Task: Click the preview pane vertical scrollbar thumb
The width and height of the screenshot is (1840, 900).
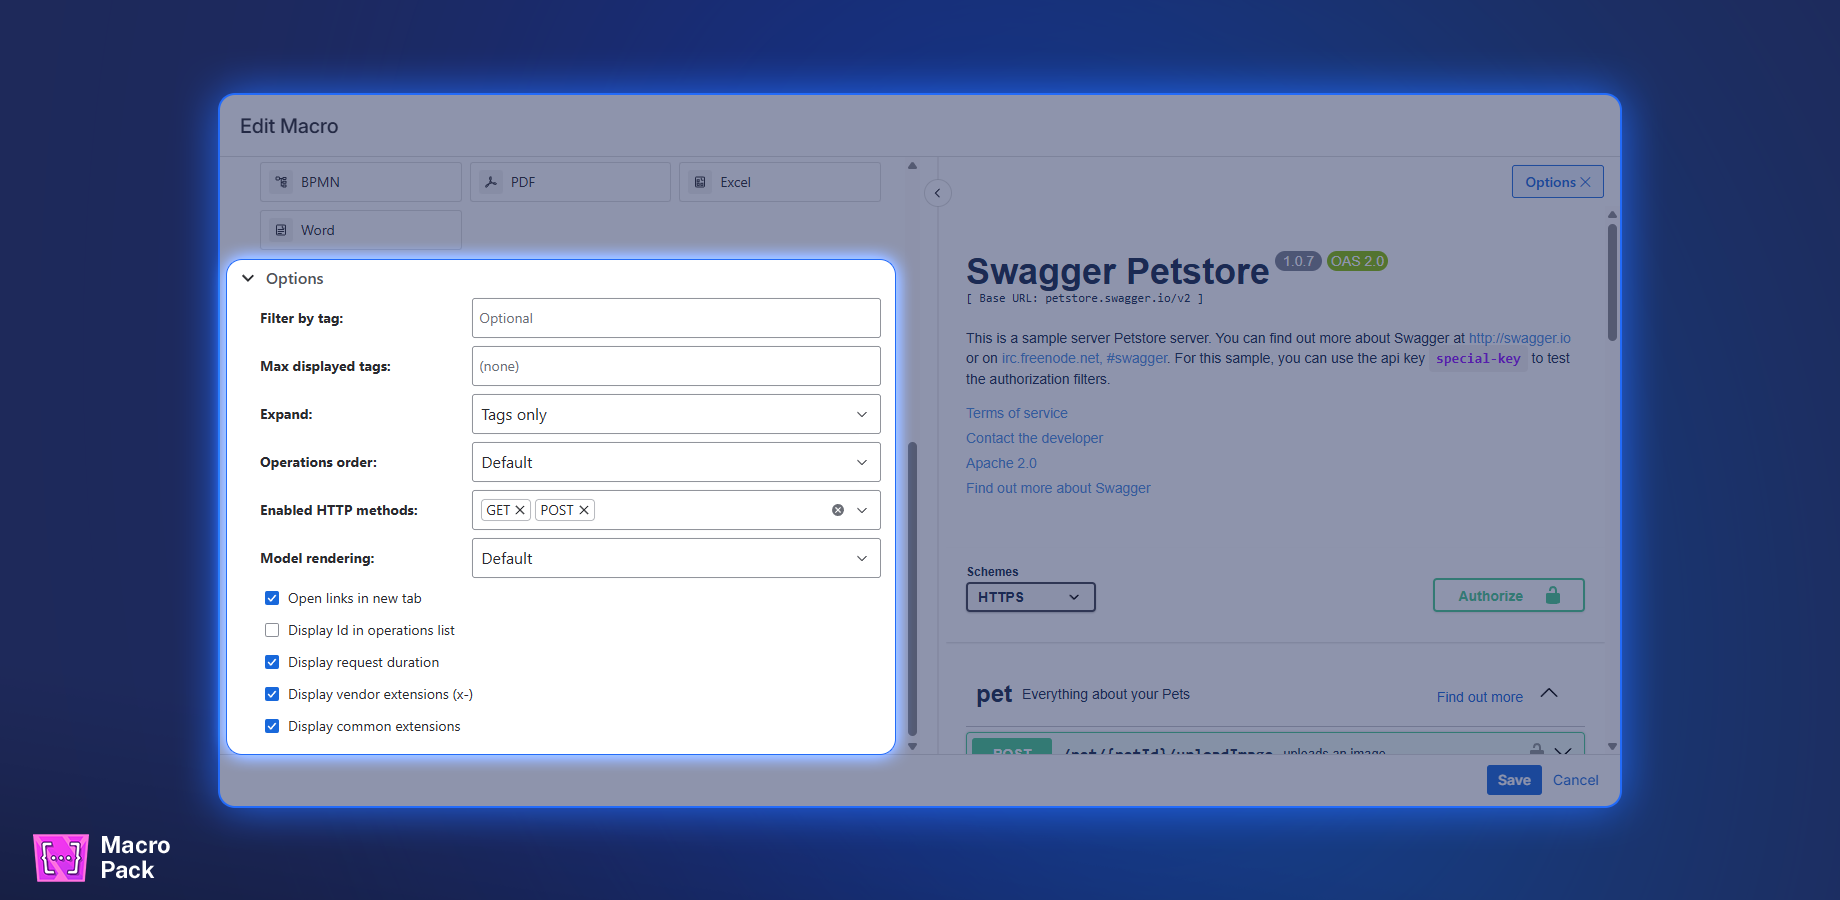Action: tap(1612, 282)
